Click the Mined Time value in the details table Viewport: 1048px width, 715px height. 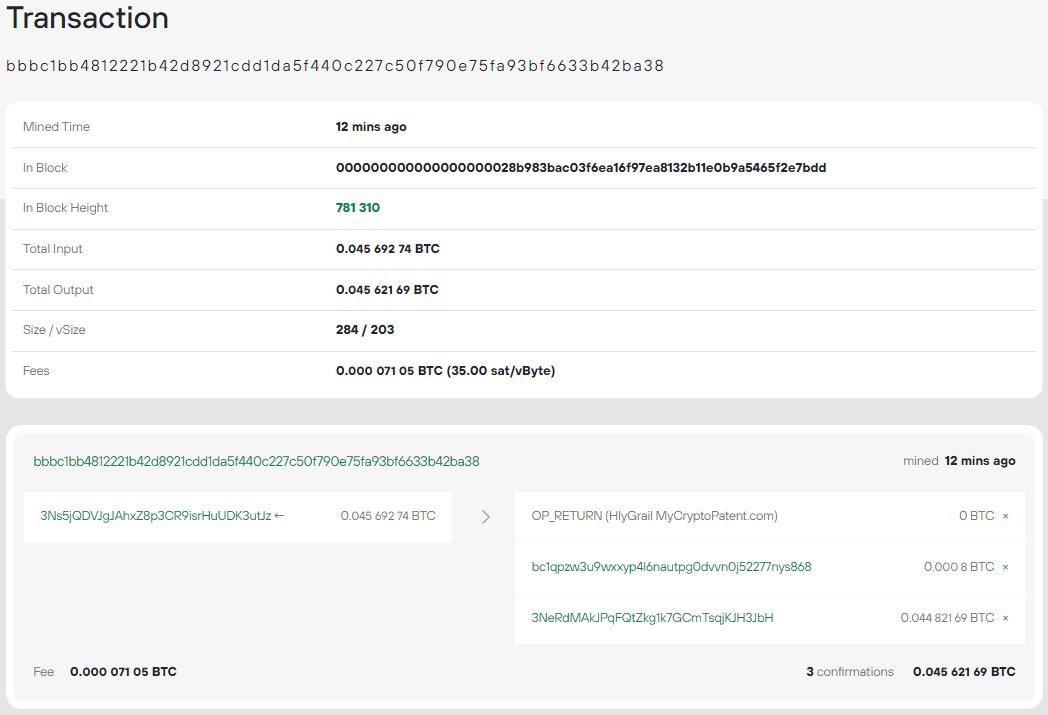pos(371,127)
